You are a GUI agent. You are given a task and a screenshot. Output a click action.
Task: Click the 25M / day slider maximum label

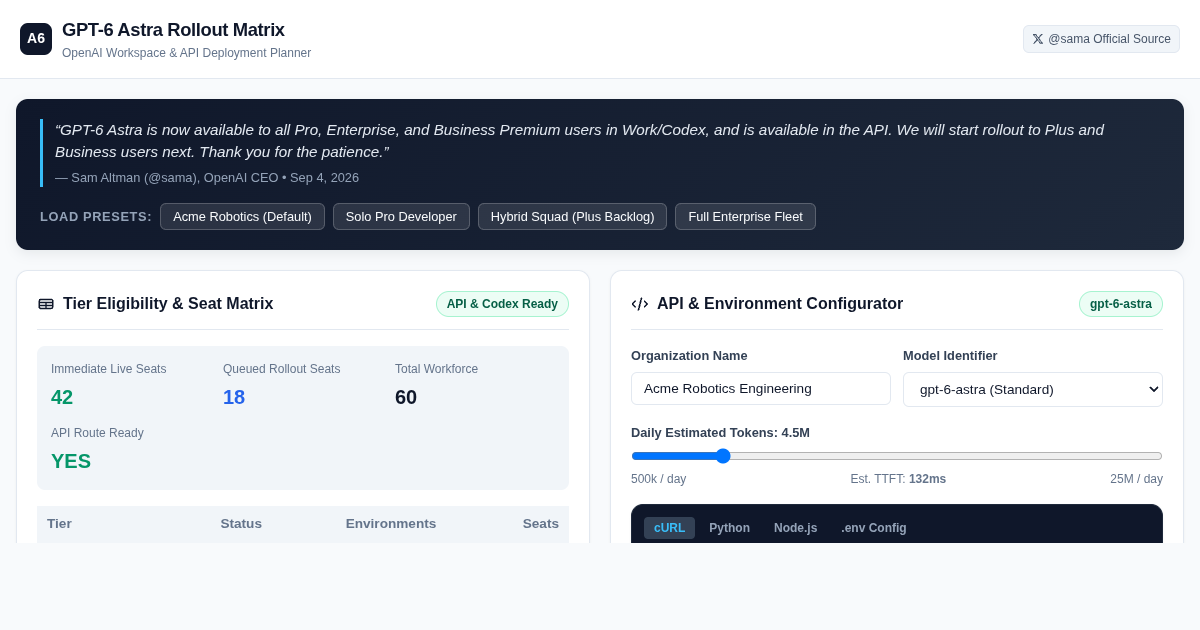point(1136,479)
